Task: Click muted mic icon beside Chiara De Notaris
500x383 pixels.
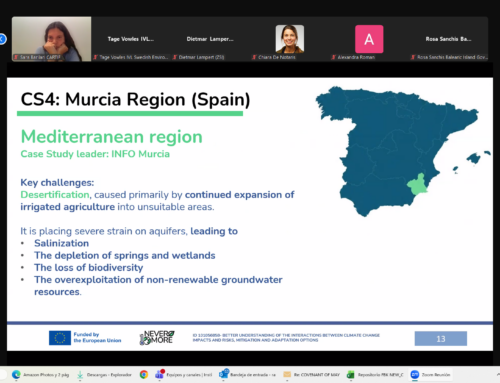Action: pos(254,57)
